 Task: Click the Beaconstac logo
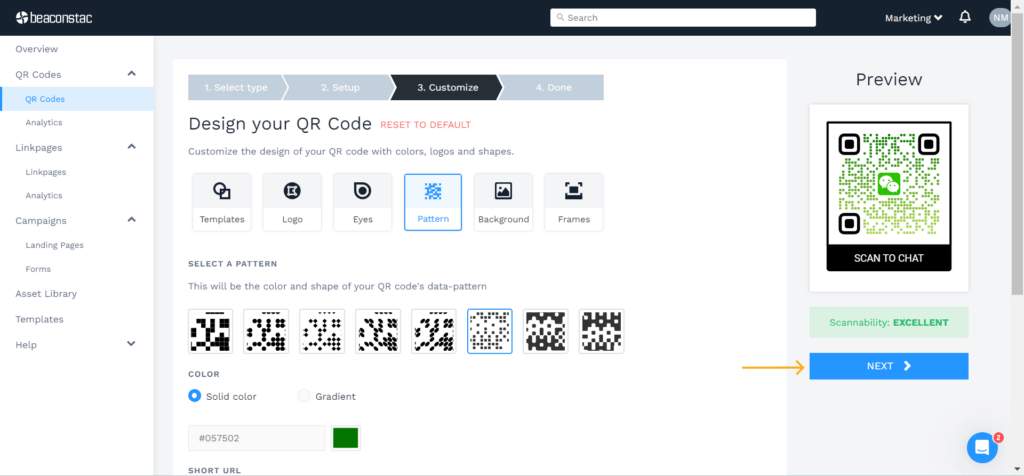pos(54,18)
